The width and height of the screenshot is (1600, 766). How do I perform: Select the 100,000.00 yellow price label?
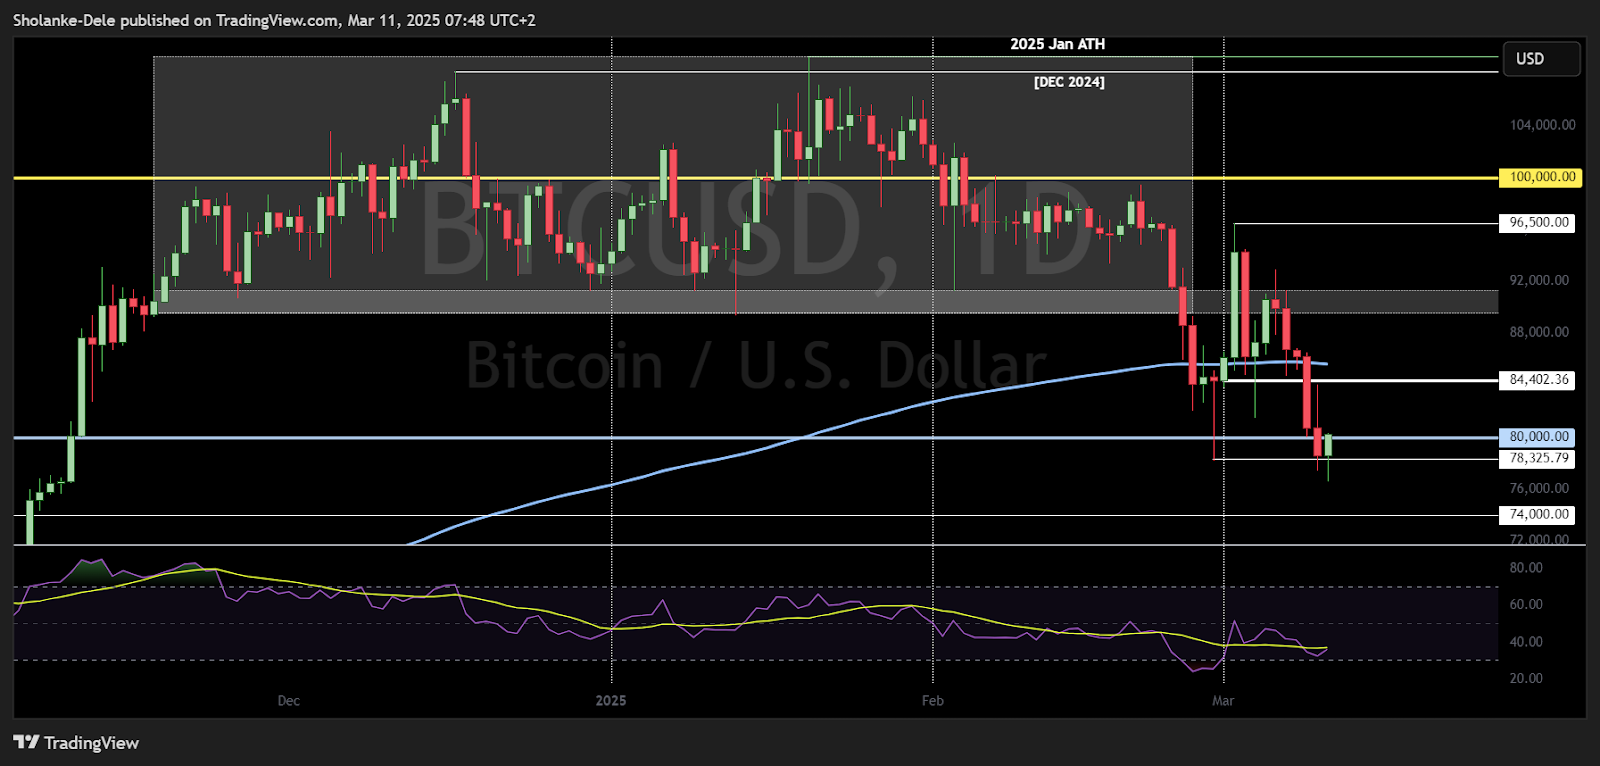(x=1541, y=177)
